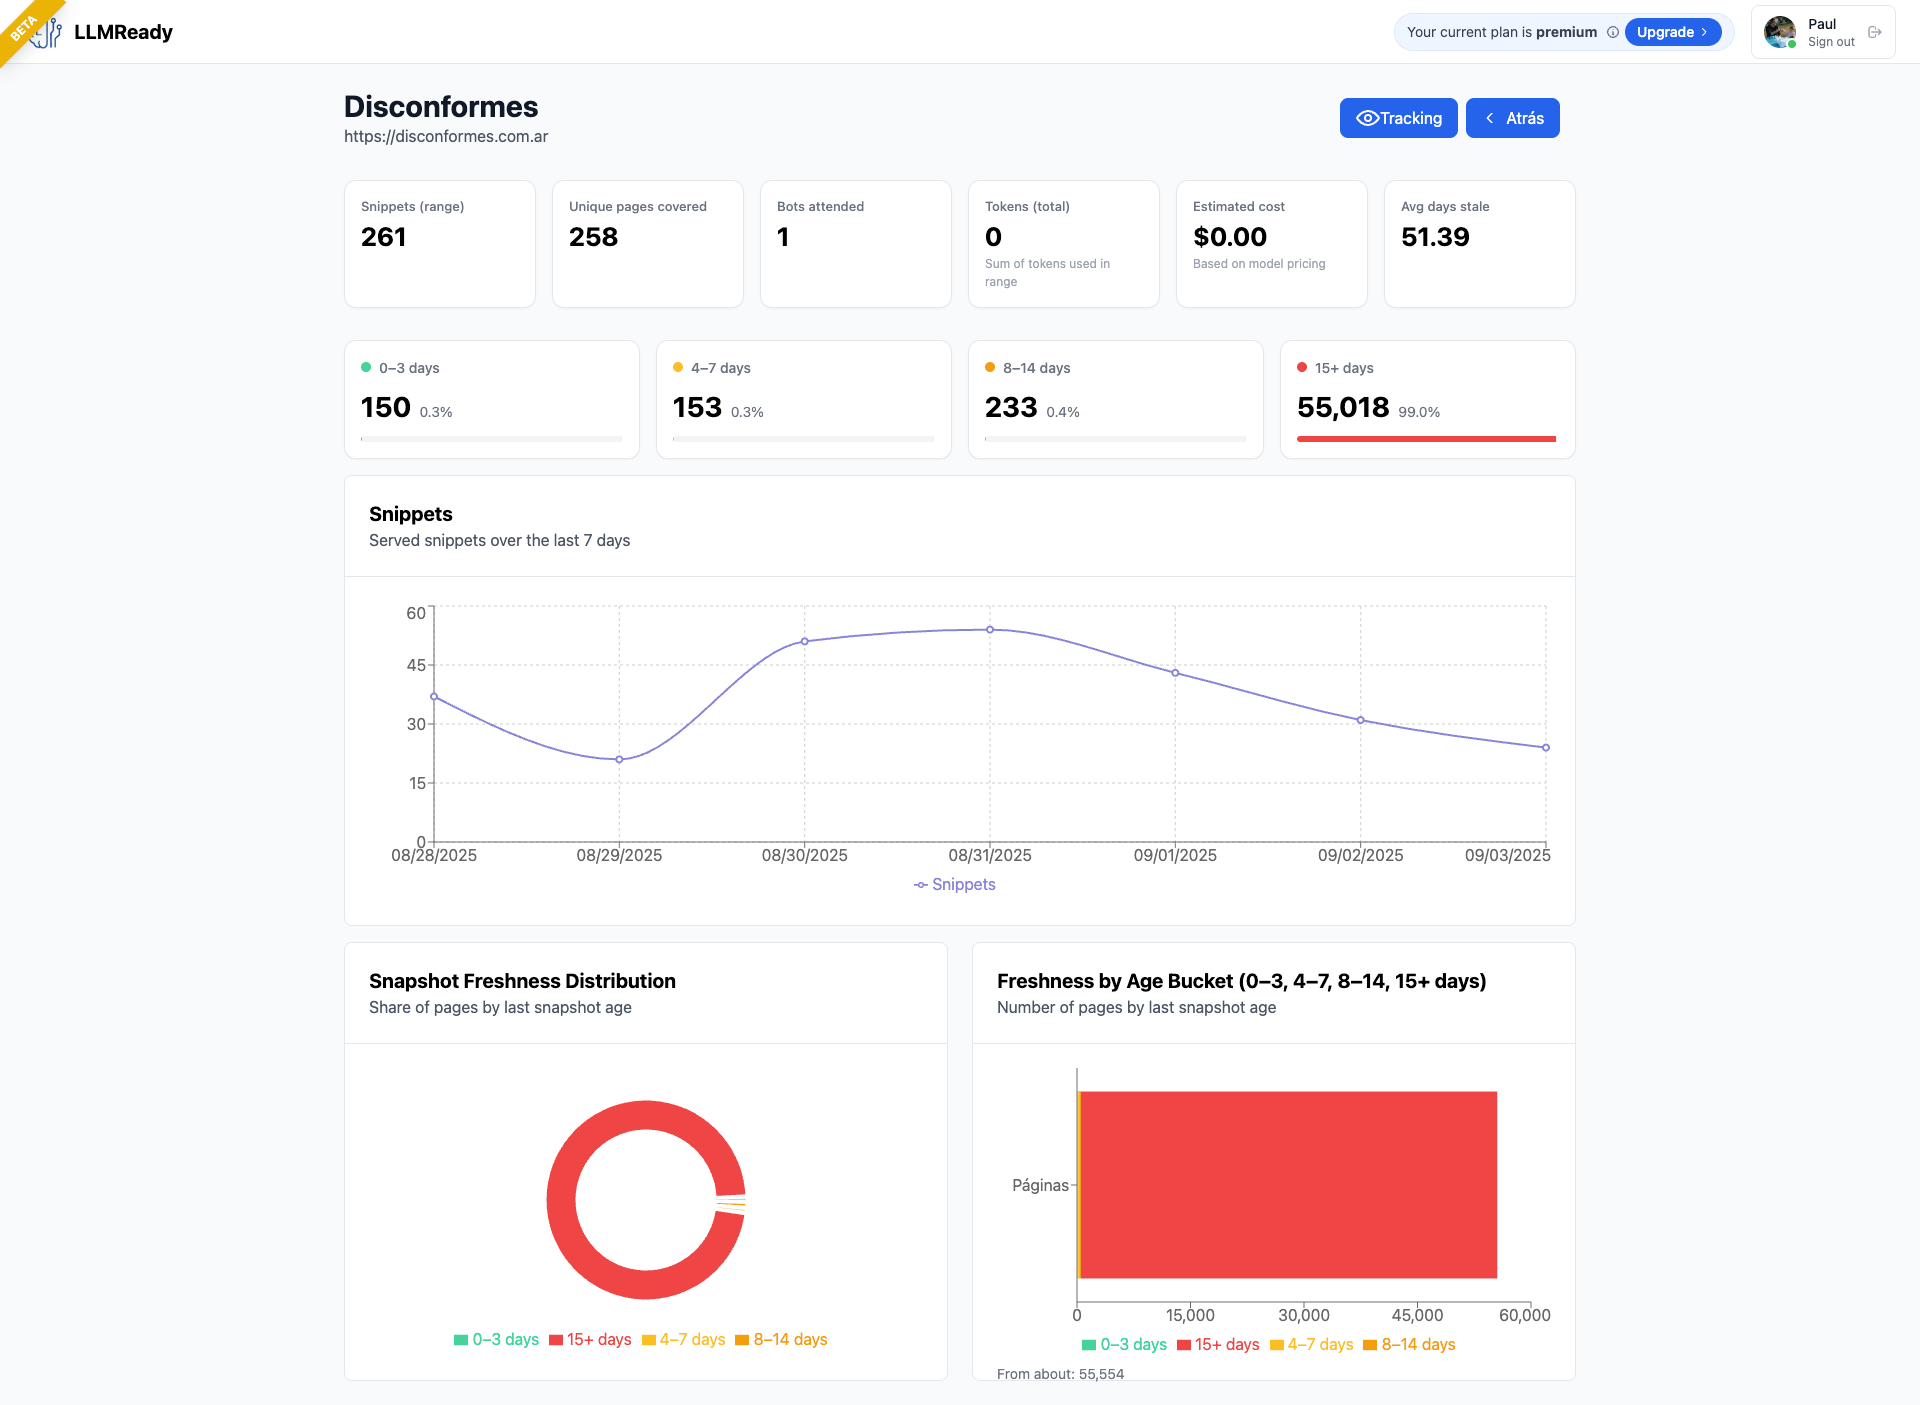
Task: Toggle 4–7 days legend in bar chart
Action: coord(1311,1344)
